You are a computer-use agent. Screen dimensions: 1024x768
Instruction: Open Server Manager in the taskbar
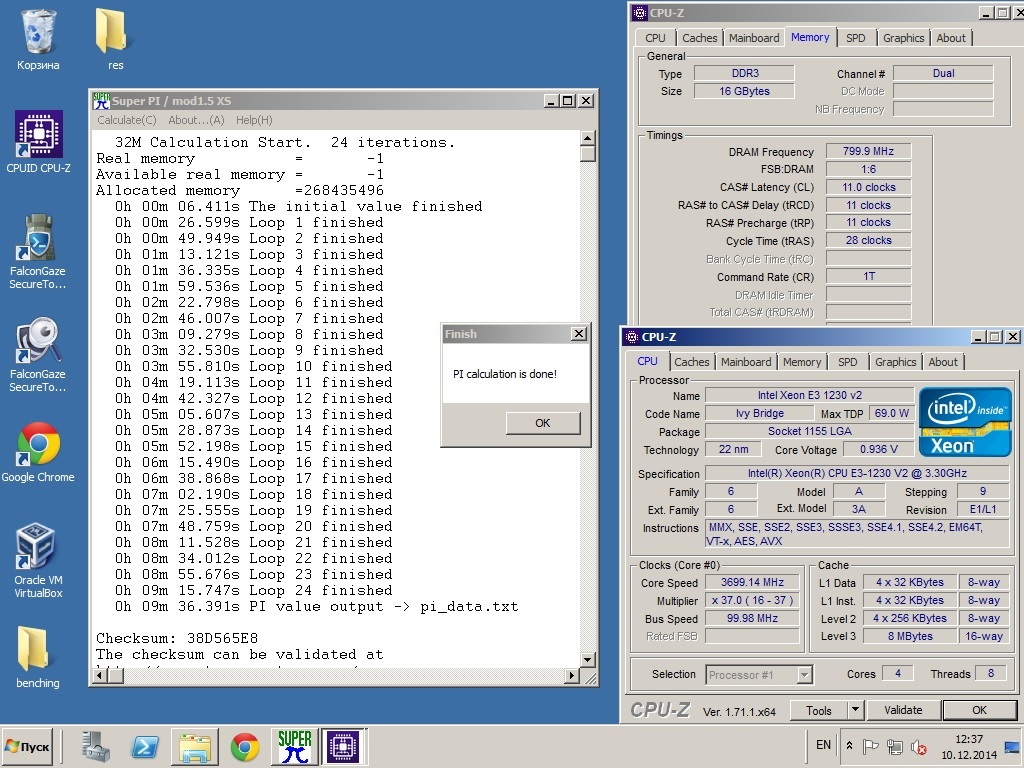click(x=95, y=746)
